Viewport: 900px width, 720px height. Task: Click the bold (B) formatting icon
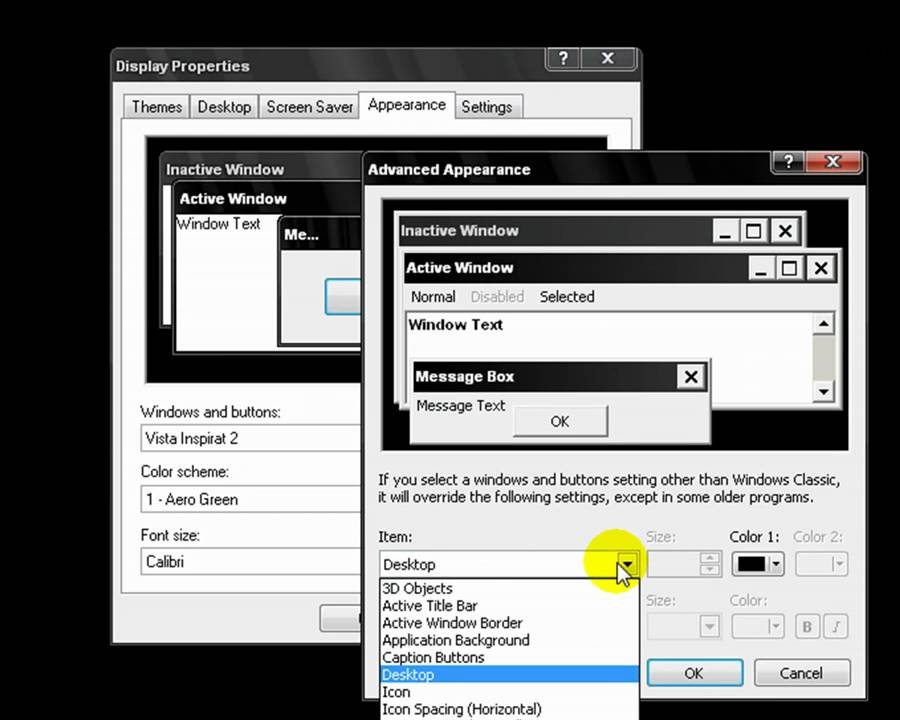(x=806, y=626)
